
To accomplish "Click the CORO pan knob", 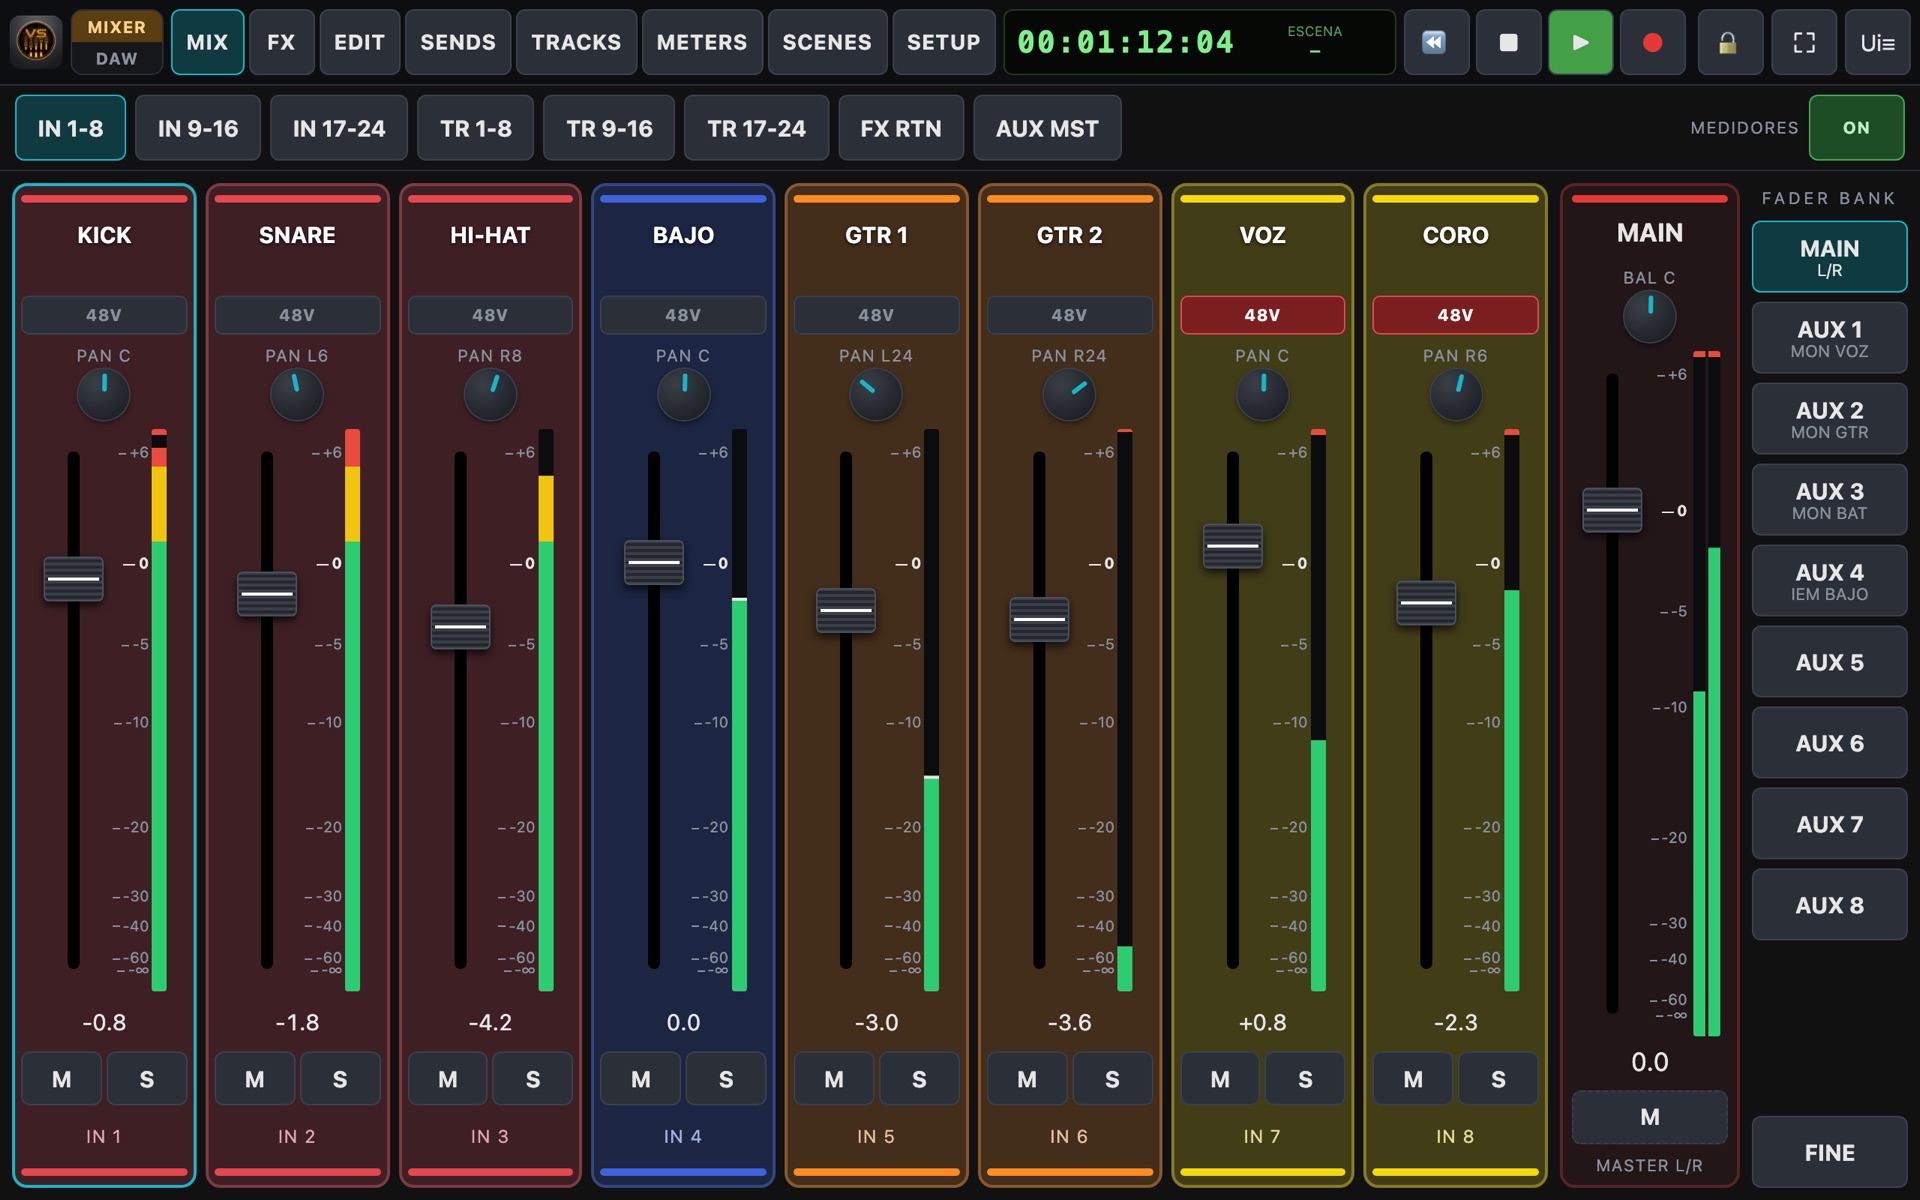I will (1455, 394).
